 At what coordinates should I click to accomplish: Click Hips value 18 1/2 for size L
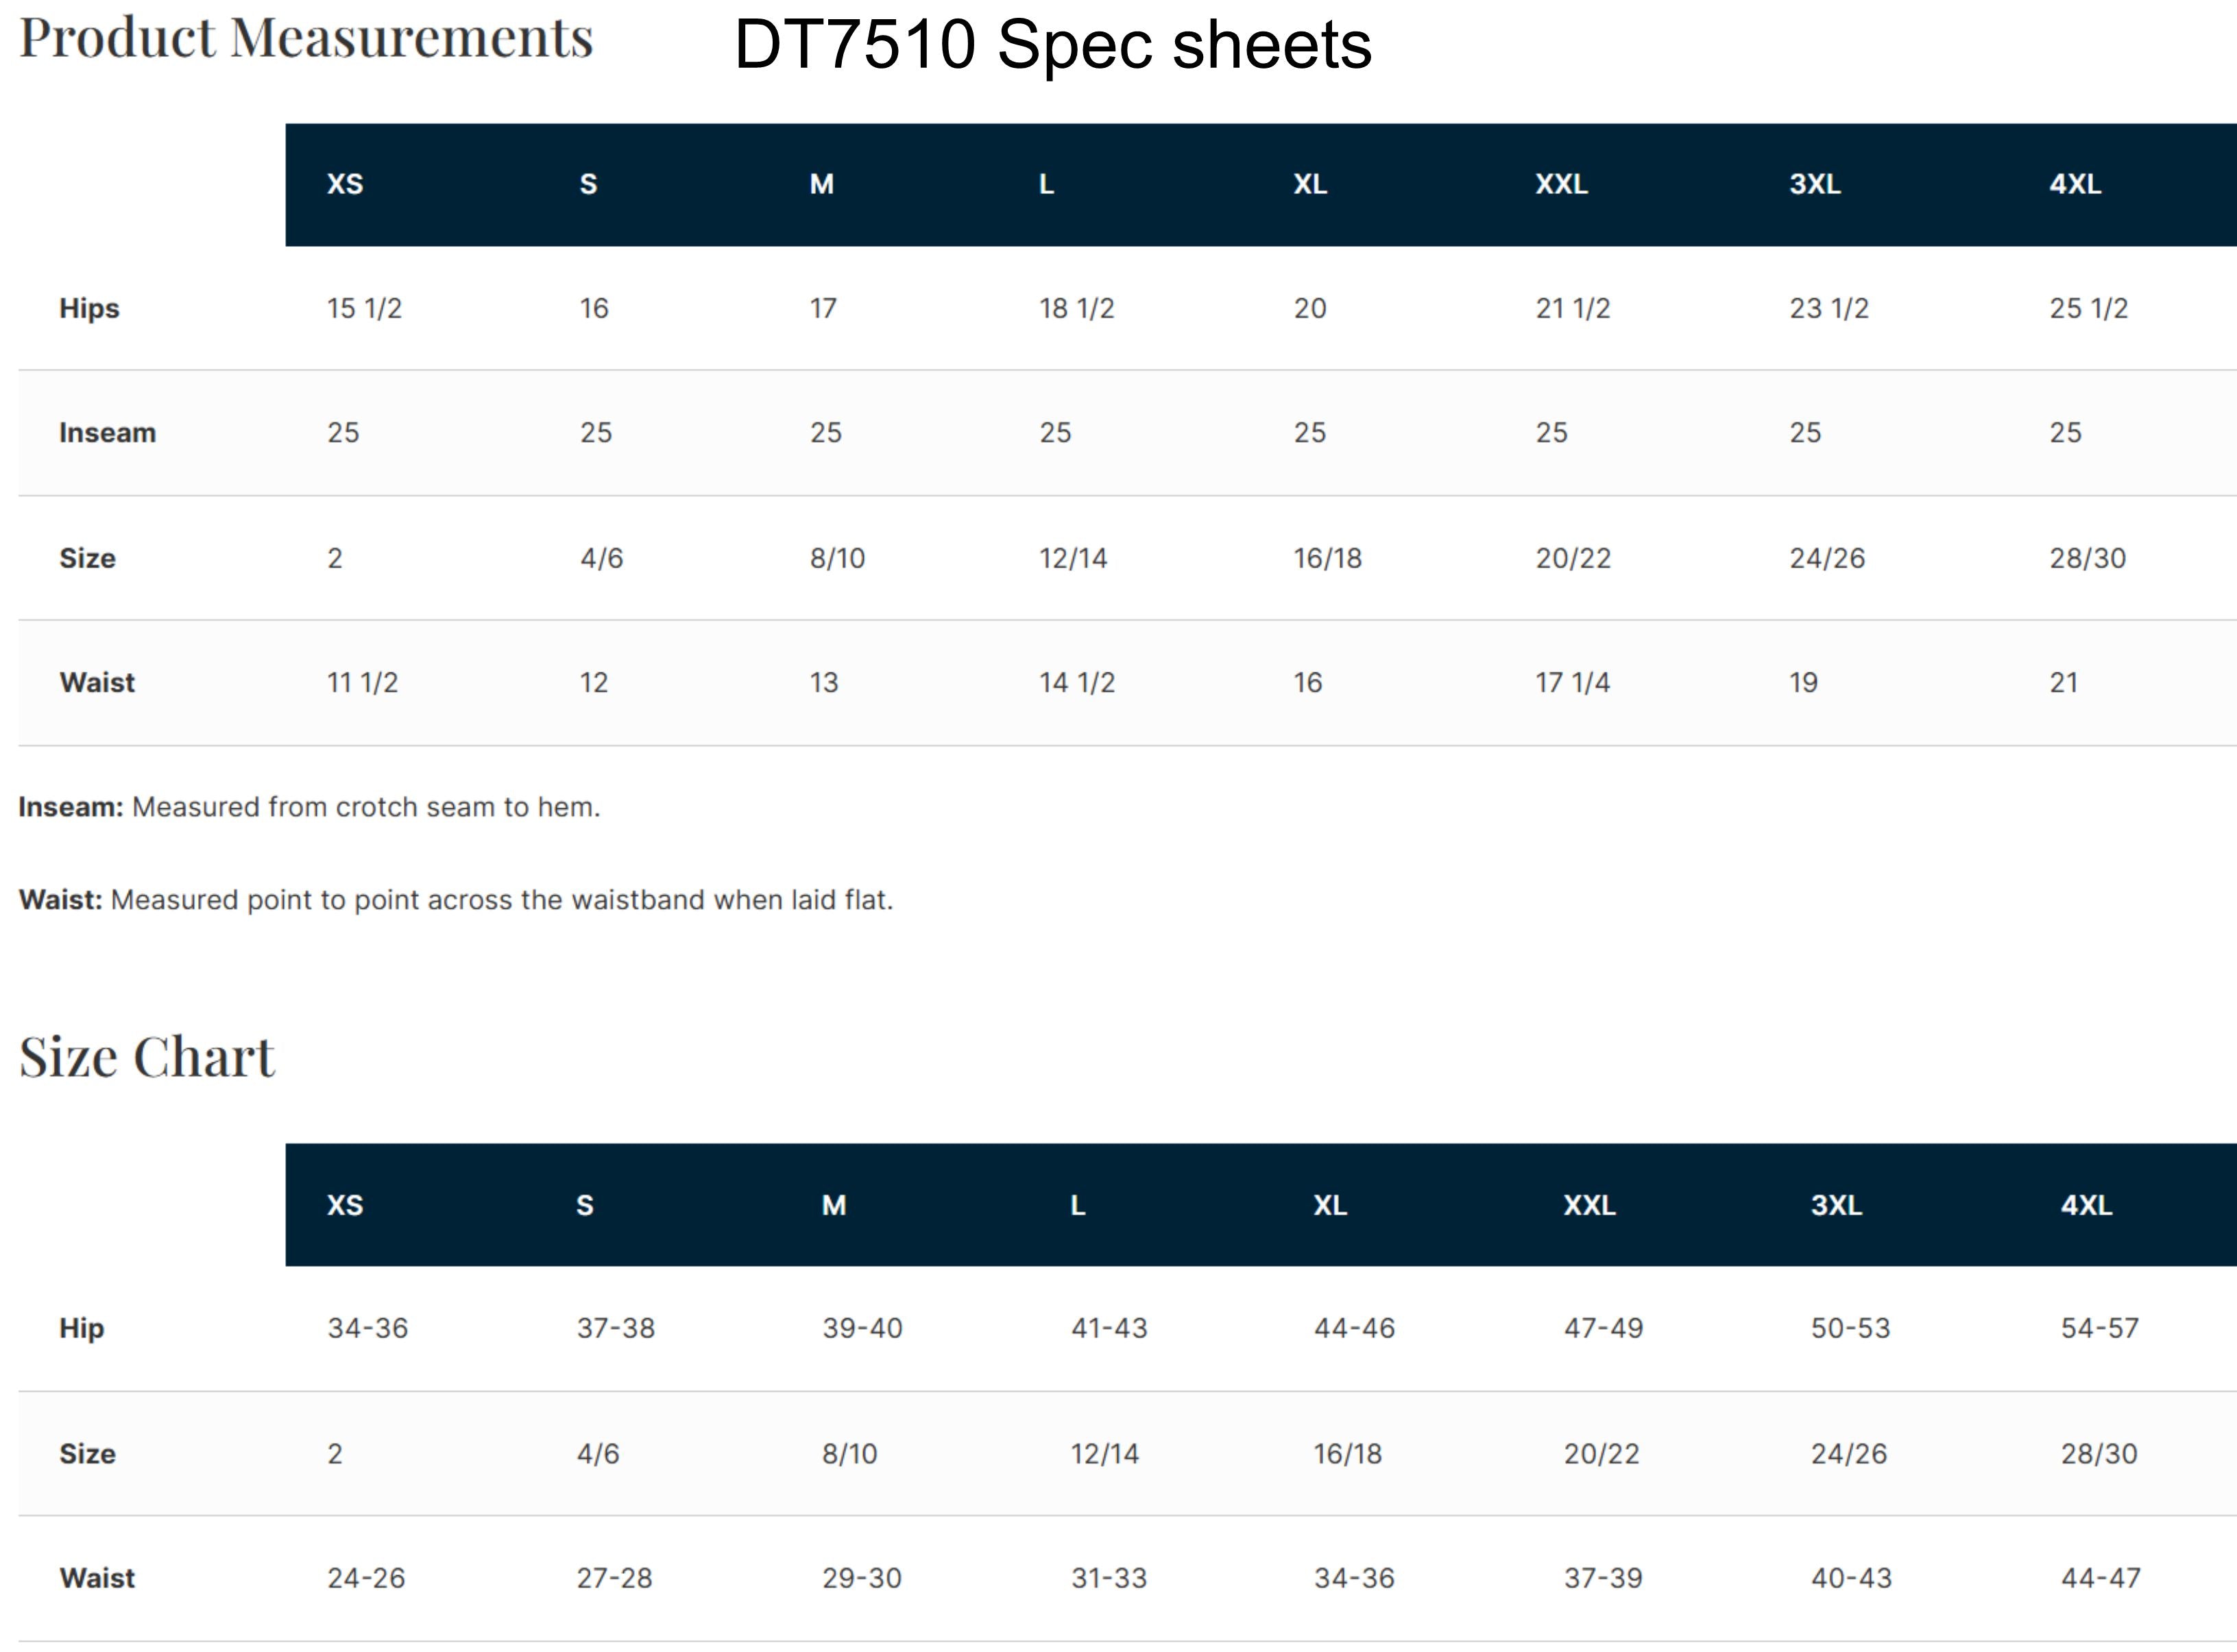[1076, 308]
